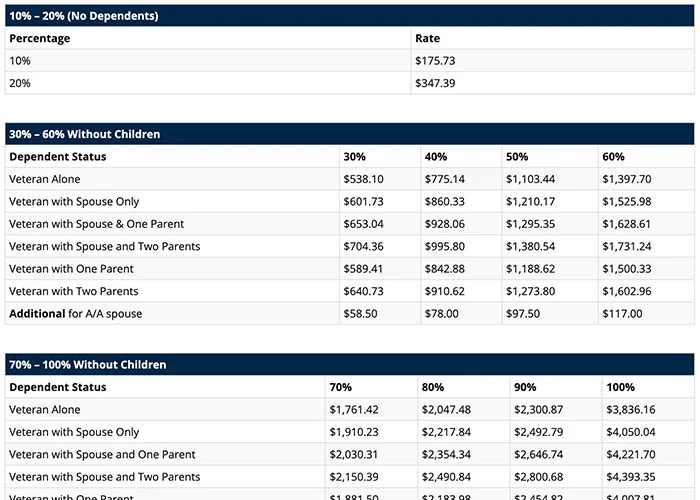This screenshot has height=500, width=700.
Task: Click the $860.33 Veteran with Spouse Only value
Action: tap(446, 202)
